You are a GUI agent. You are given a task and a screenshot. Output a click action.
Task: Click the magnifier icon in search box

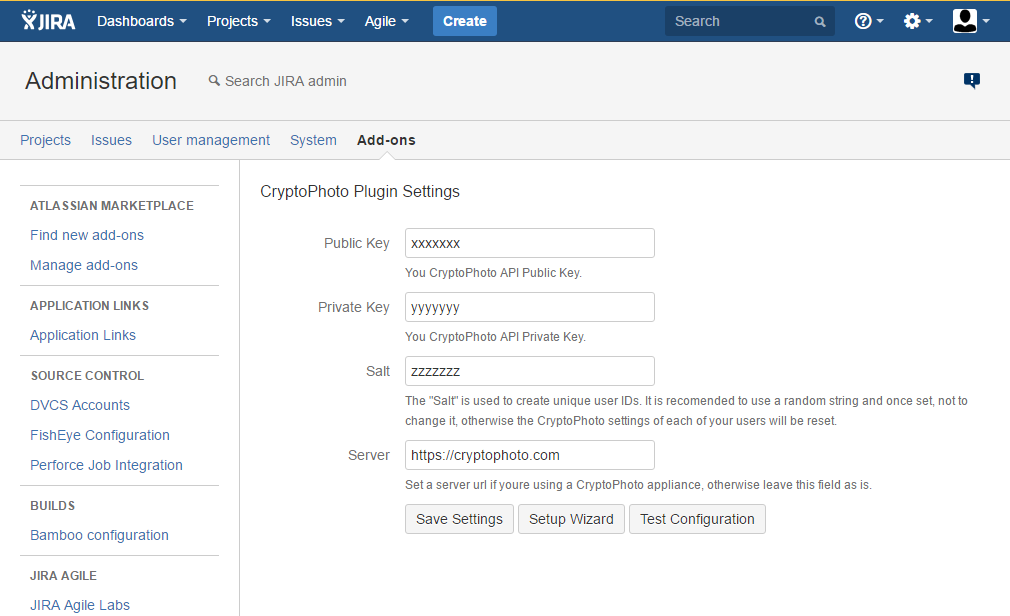(819, 22)
